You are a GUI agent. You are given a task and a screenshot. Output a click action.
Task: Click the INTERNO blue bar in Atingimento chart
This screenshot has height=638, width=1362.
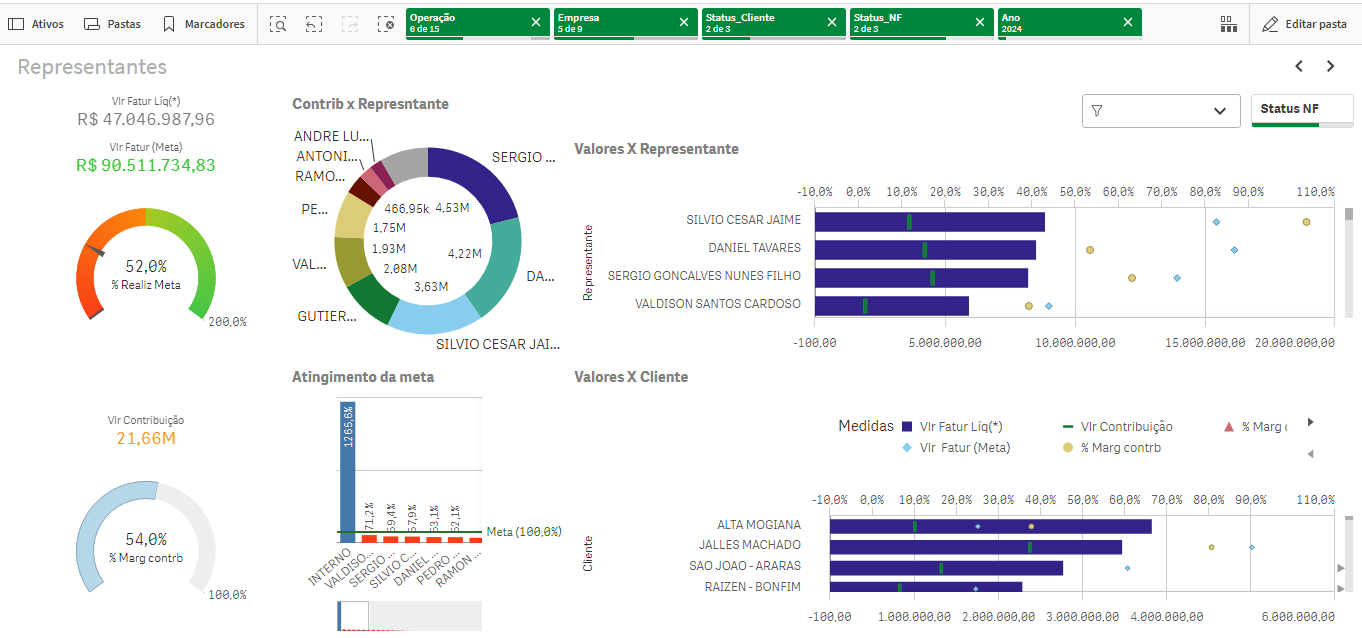(347, 470)
